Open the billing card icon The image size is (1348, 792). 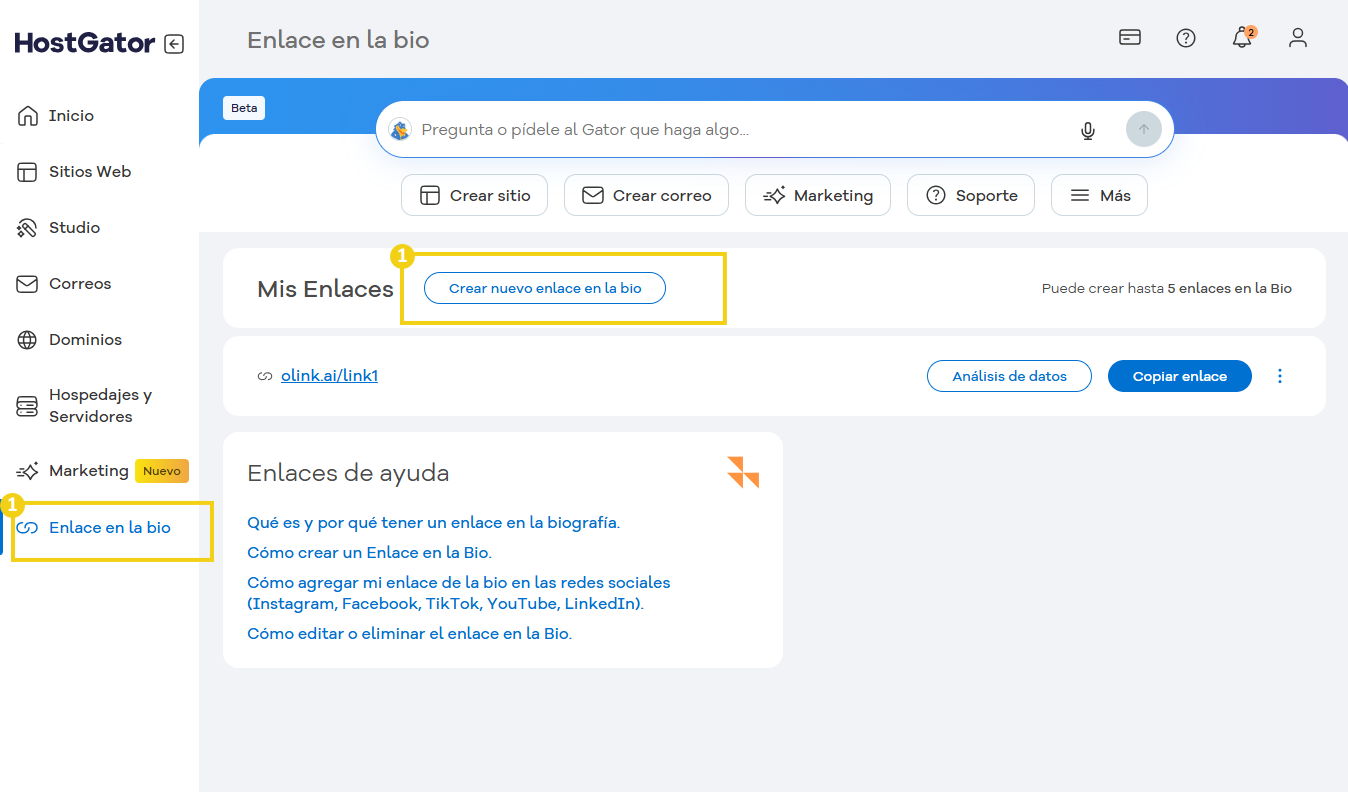point(1130,38)
